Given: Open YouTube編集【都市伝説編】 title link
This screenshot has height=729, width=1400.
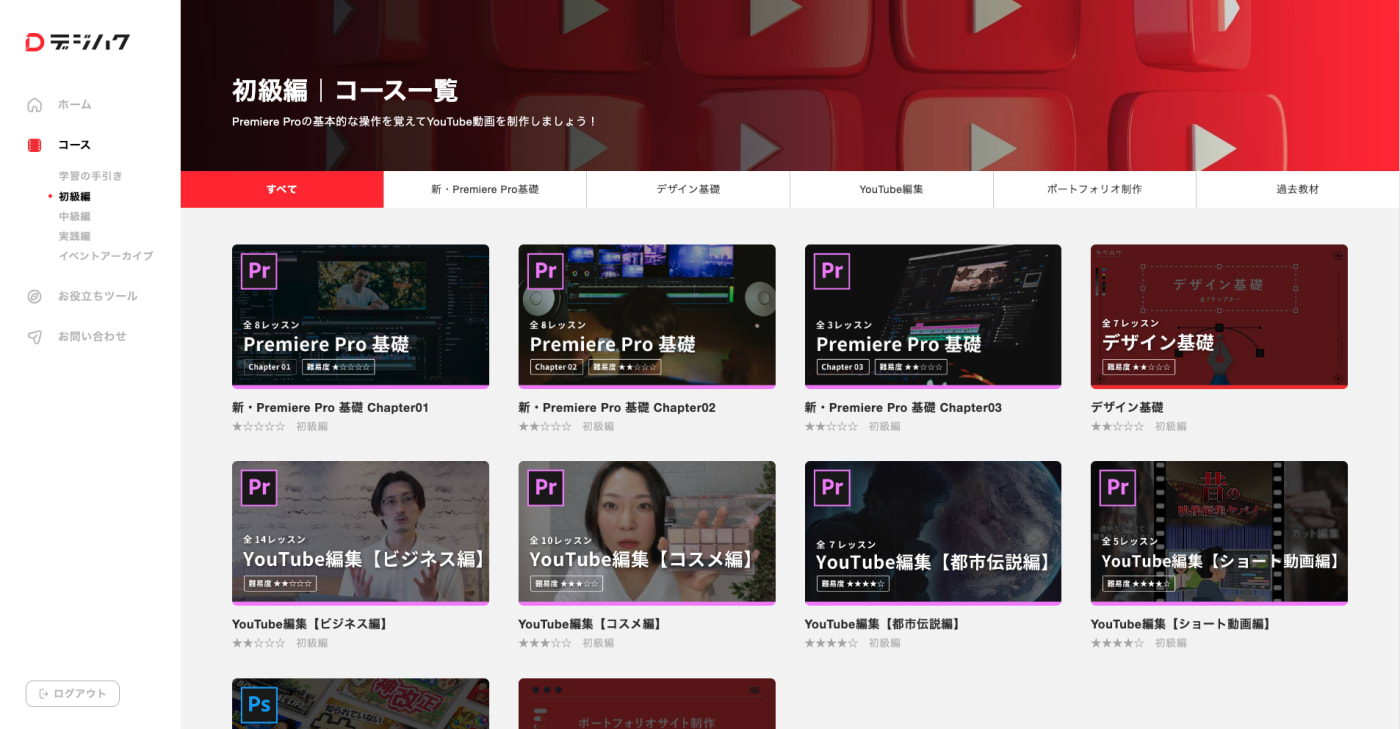Looking at the screenshot, I should [x=883, y=624].
